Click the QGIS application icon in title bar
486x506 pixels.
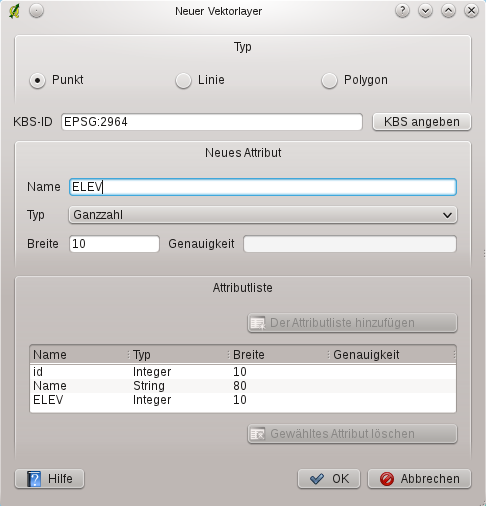[14, 11]
